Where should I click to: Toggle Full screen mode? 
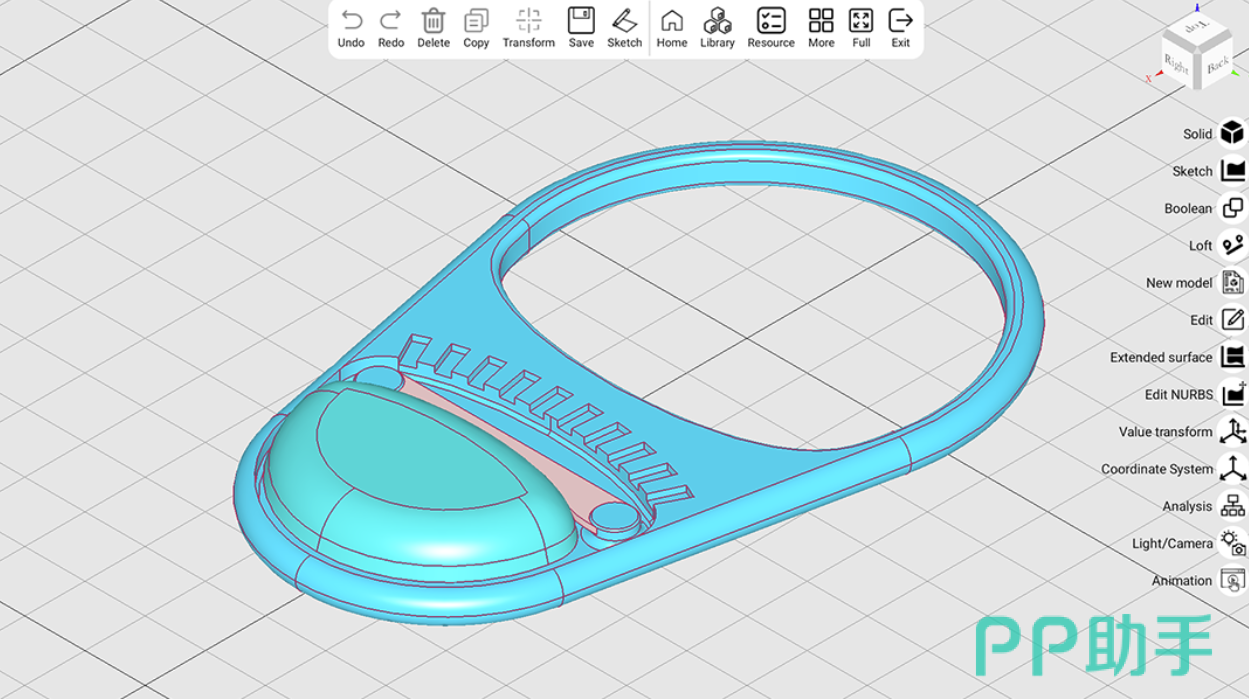tap(861, 21)
